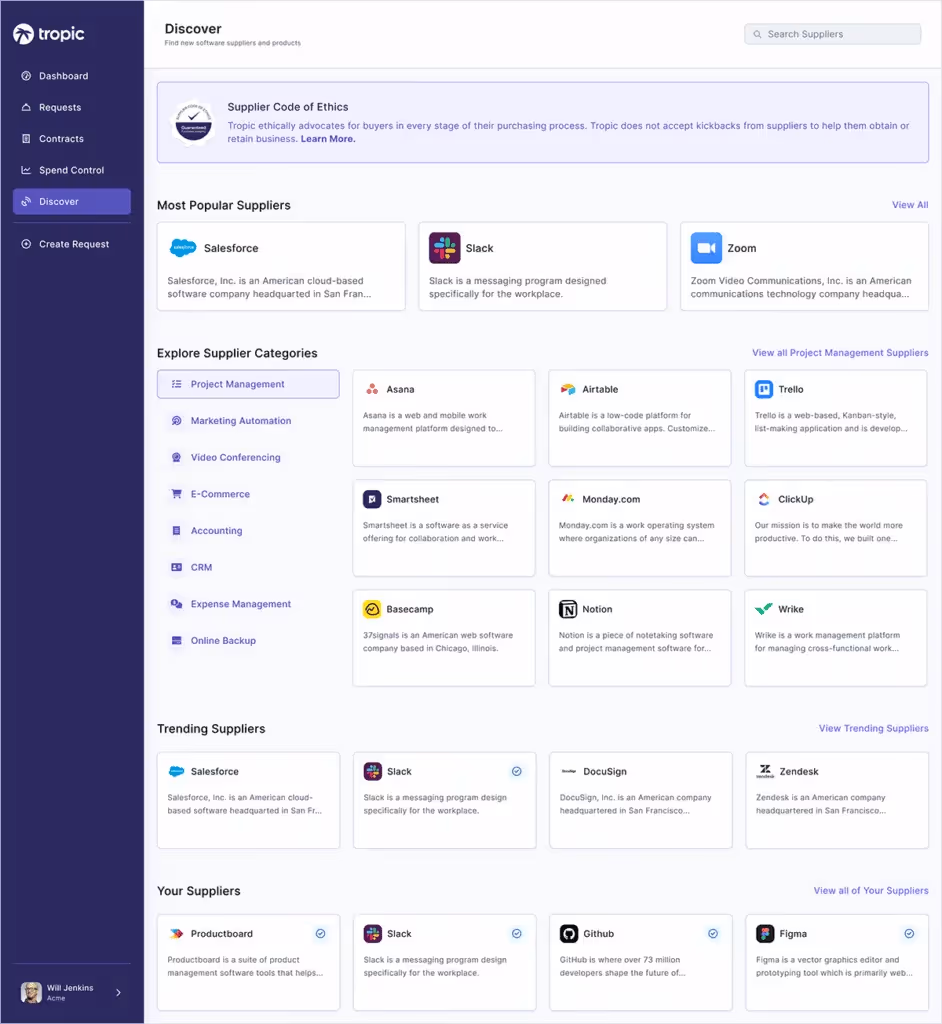Open View all of Your Suppliers link
The height and width of the screenshot is (1024, 942).
pos(871,891)
